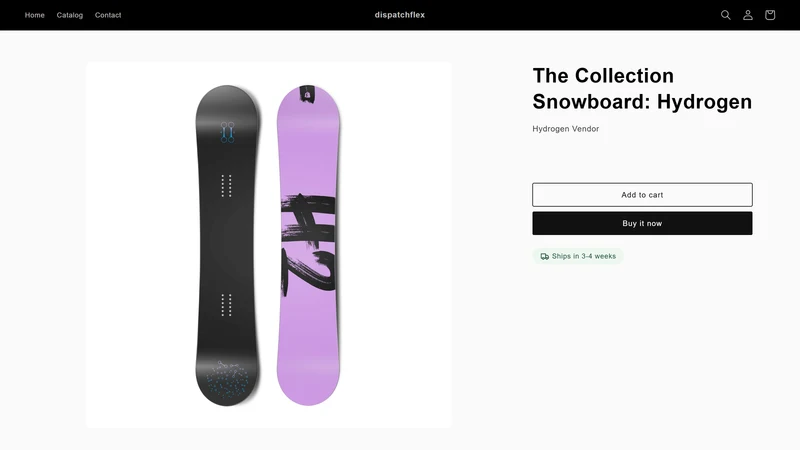Image resolution: width=800 pixels, height=450 pixels.
Task: Open the Catalog menu item
Action: click(70, 15)
